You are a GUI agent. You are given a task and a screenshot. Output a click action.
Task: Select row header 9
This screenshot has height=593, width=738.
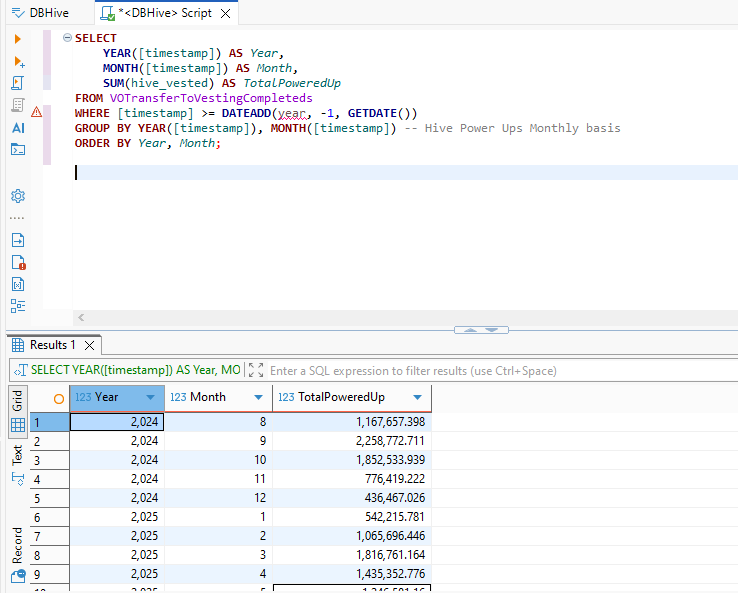coord(49,575)
